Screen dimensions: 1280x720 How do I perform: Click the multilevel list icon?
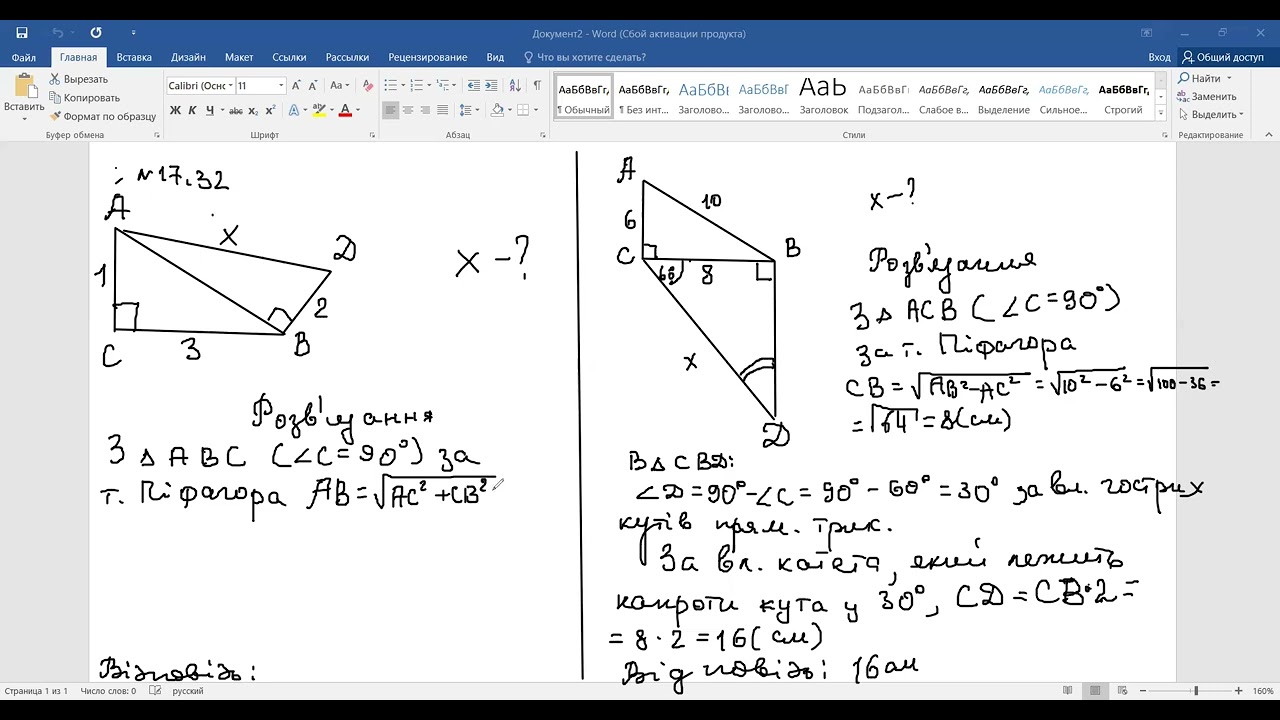tap(443, 86)
